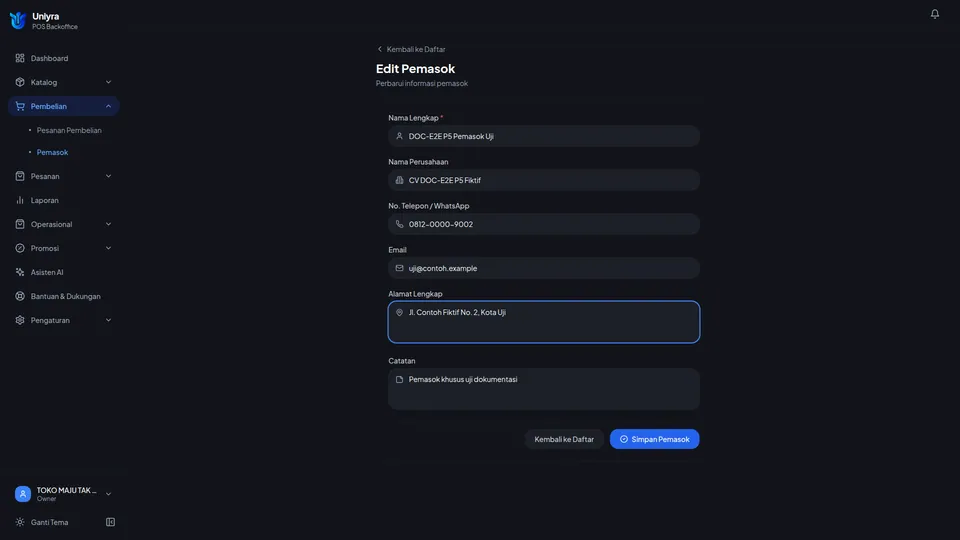Click map pin icon in Alamat field
The width and height of the screenshot is (960, 540).
tap(399, 312)
